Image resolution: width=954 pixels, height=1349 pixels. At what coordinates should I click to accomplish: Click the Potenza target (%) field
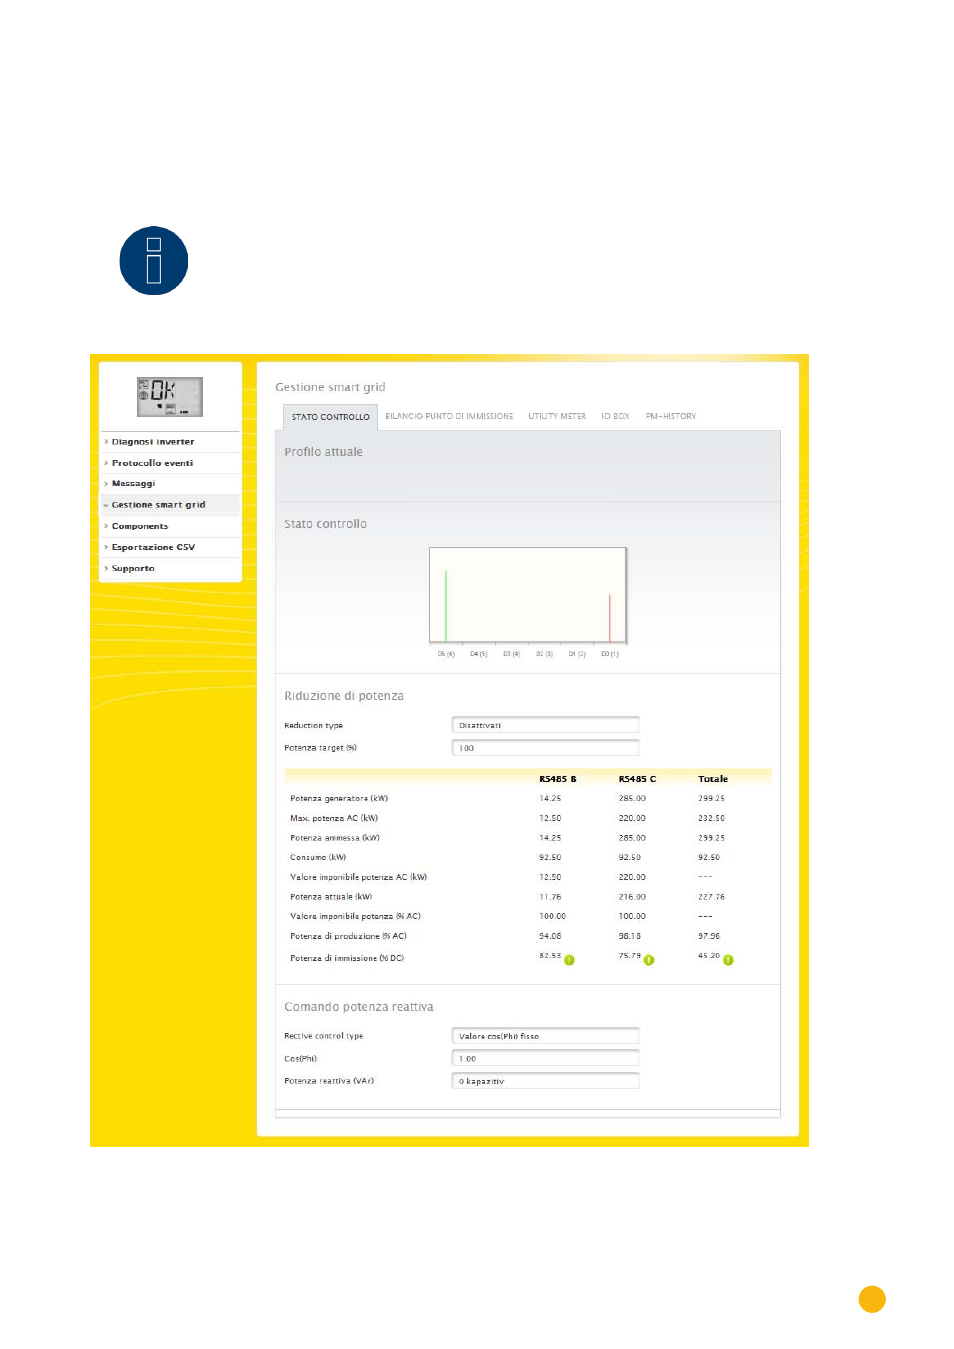point(545,748)
